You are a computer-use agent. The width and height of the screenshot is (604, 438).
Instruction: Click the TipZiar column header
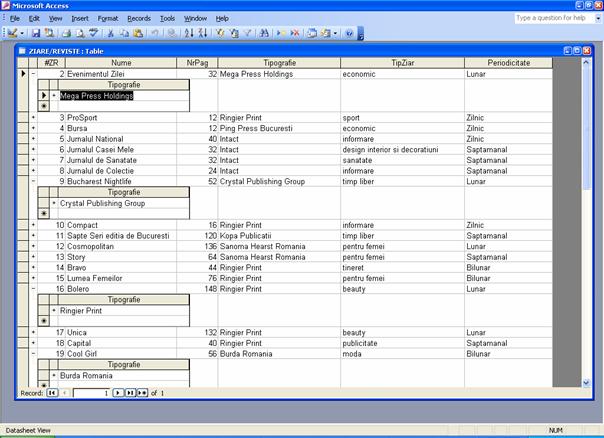(401, 63)
